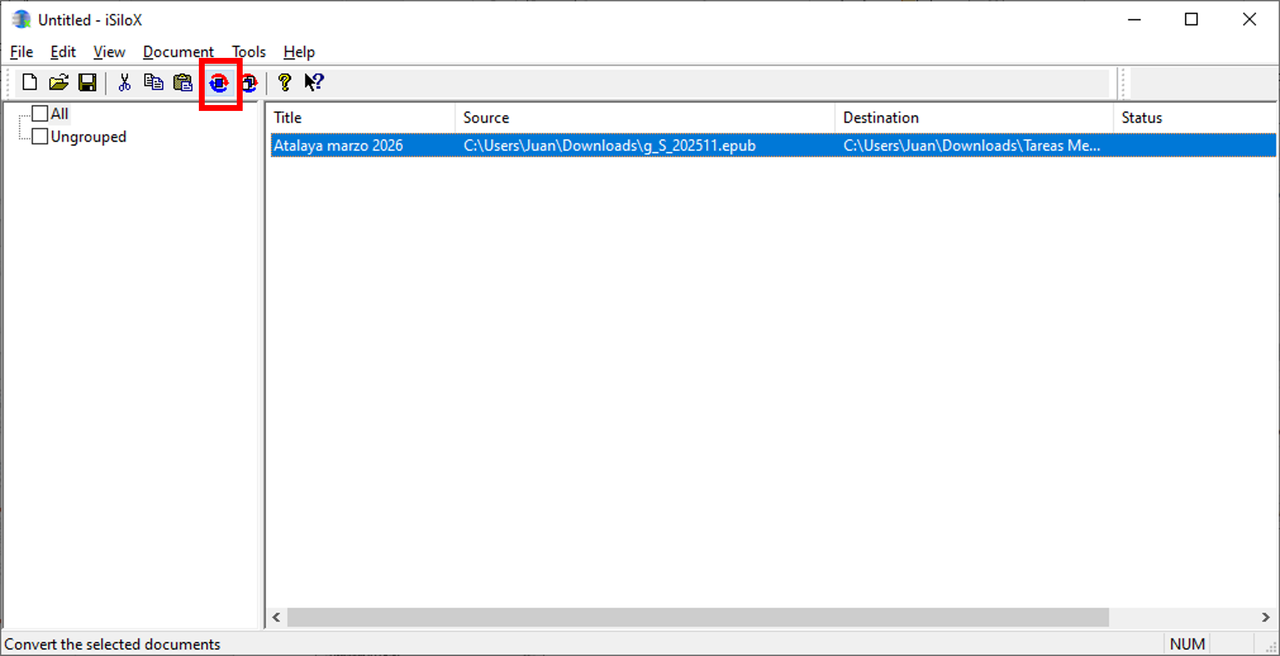1280x656 pixels.
Task: Click the horizontal scrollbar thumb
Action: (698, 618)
